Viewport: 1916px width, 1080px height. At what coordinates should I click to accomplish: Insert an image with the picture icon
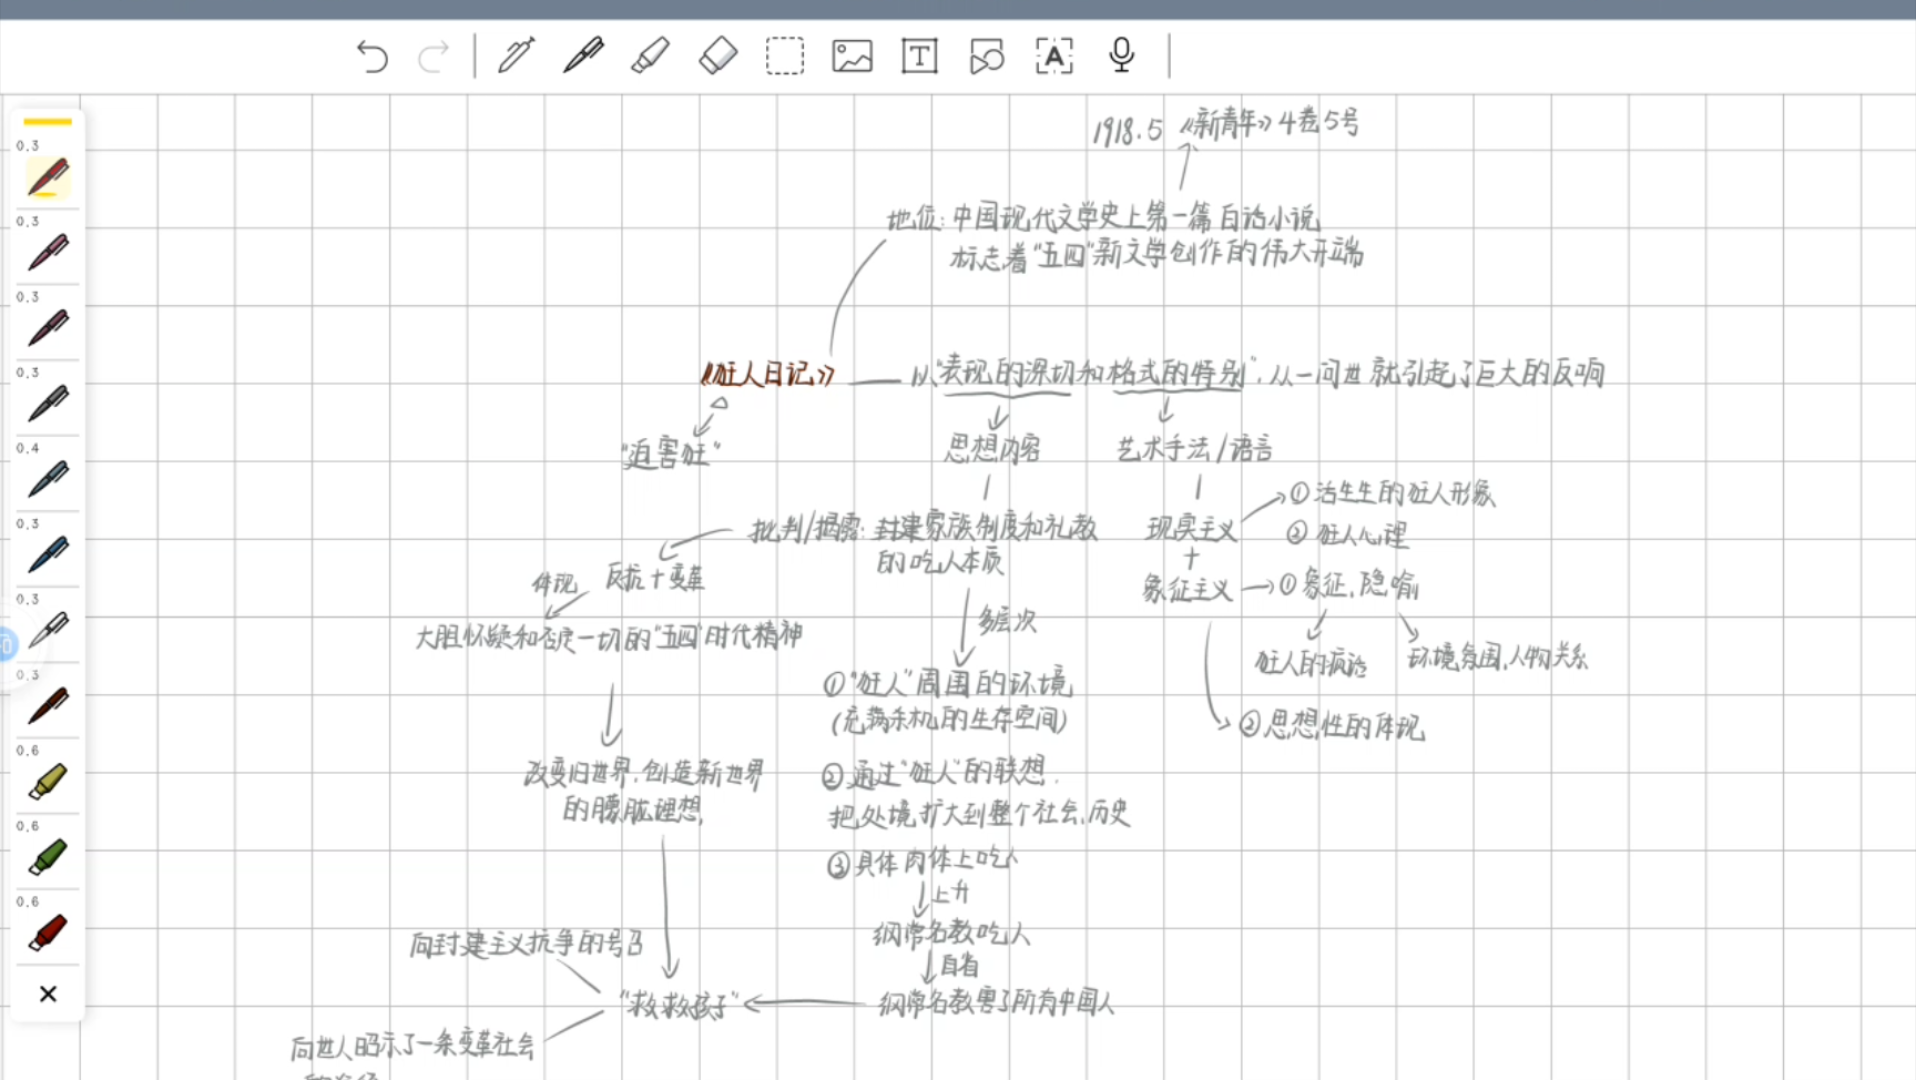coord(852,56)
